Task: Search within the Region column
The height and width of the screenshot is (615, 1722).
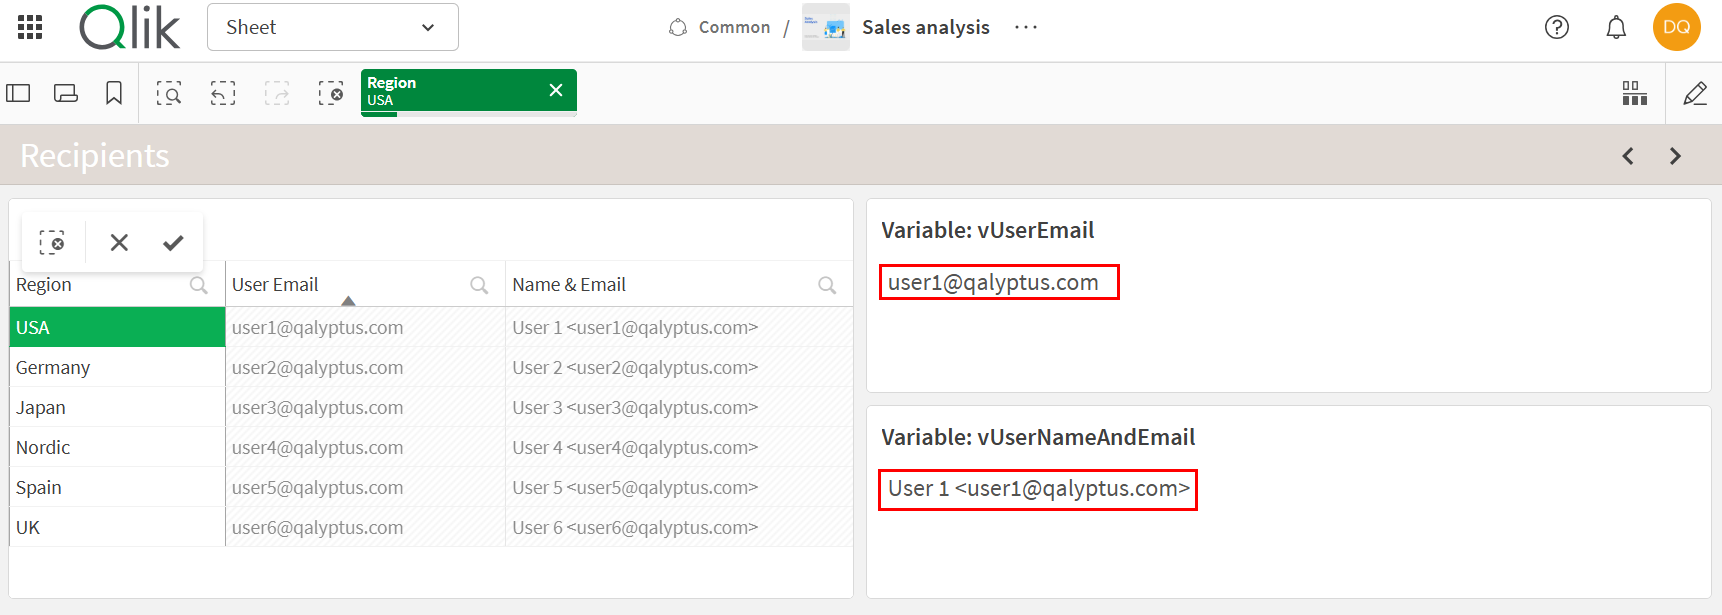Action: 199,285
